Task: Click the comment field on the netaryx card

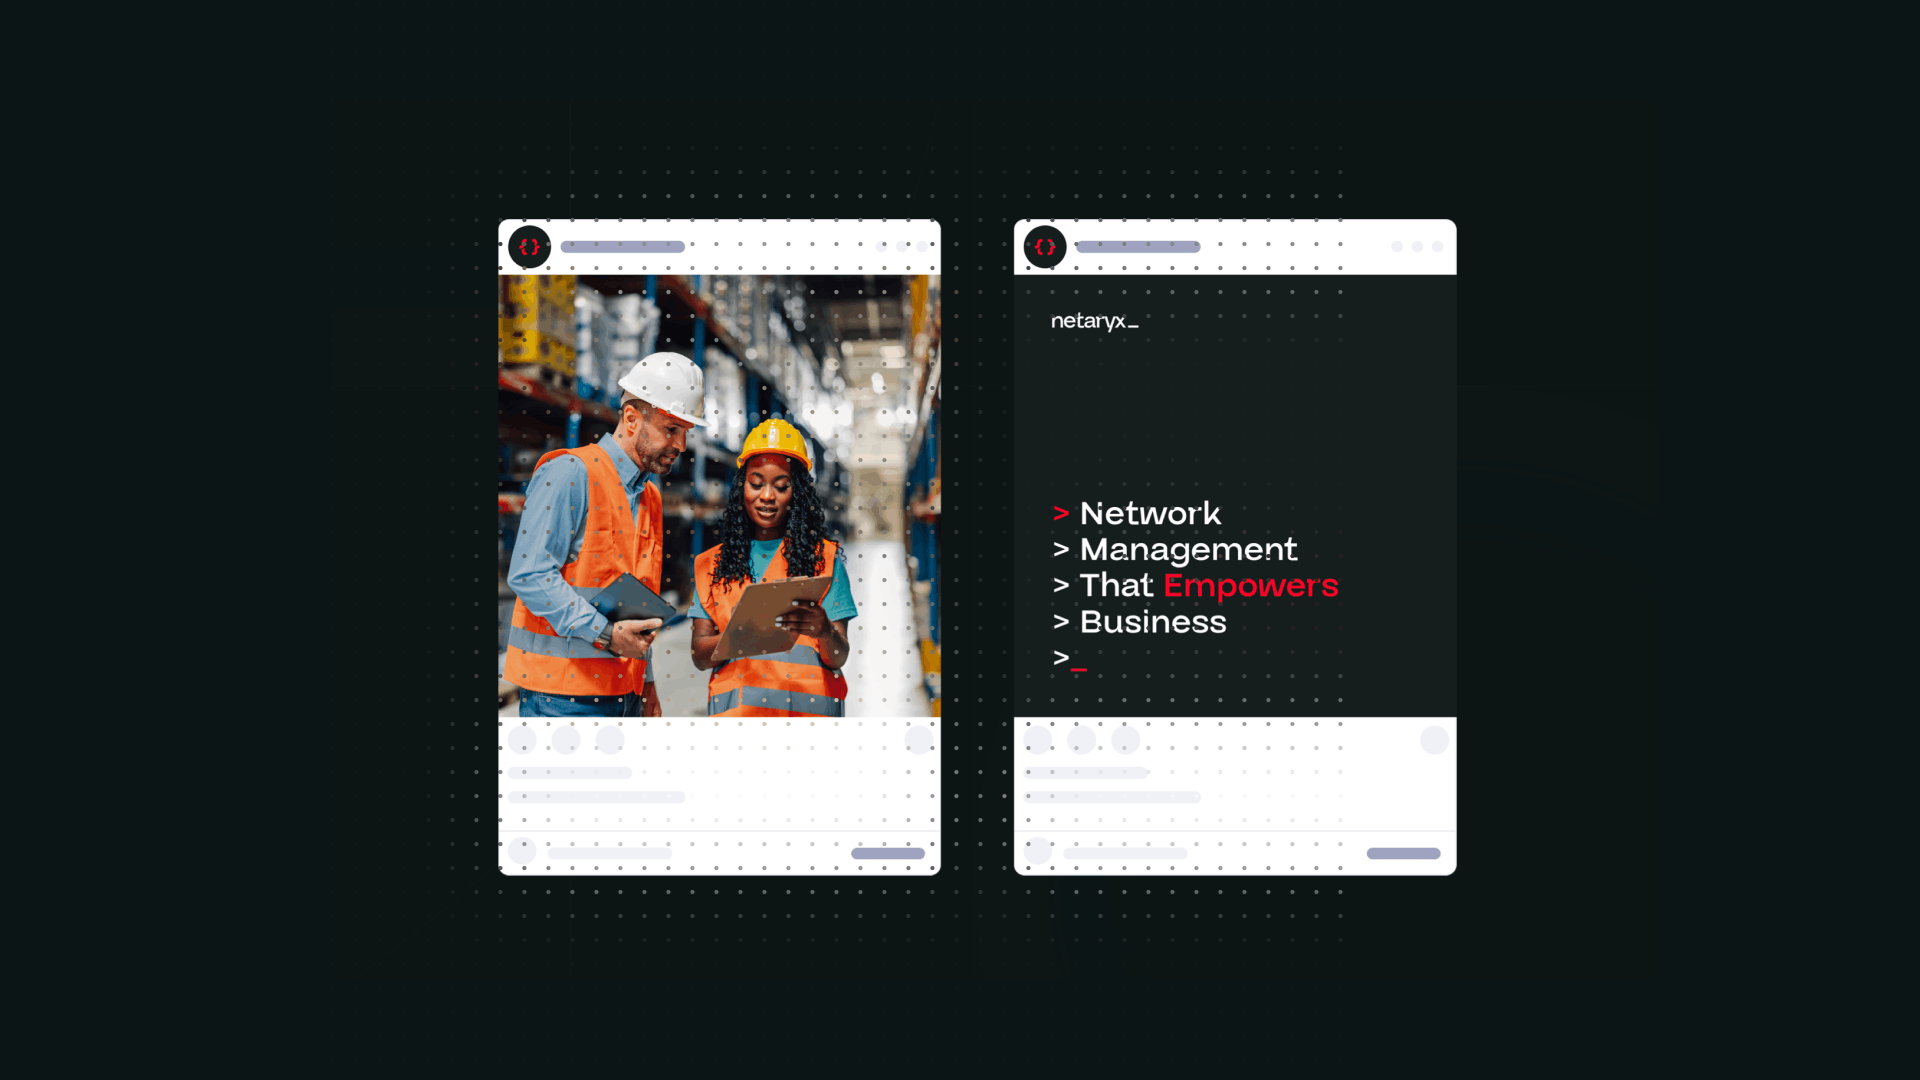Action: 1126,853
